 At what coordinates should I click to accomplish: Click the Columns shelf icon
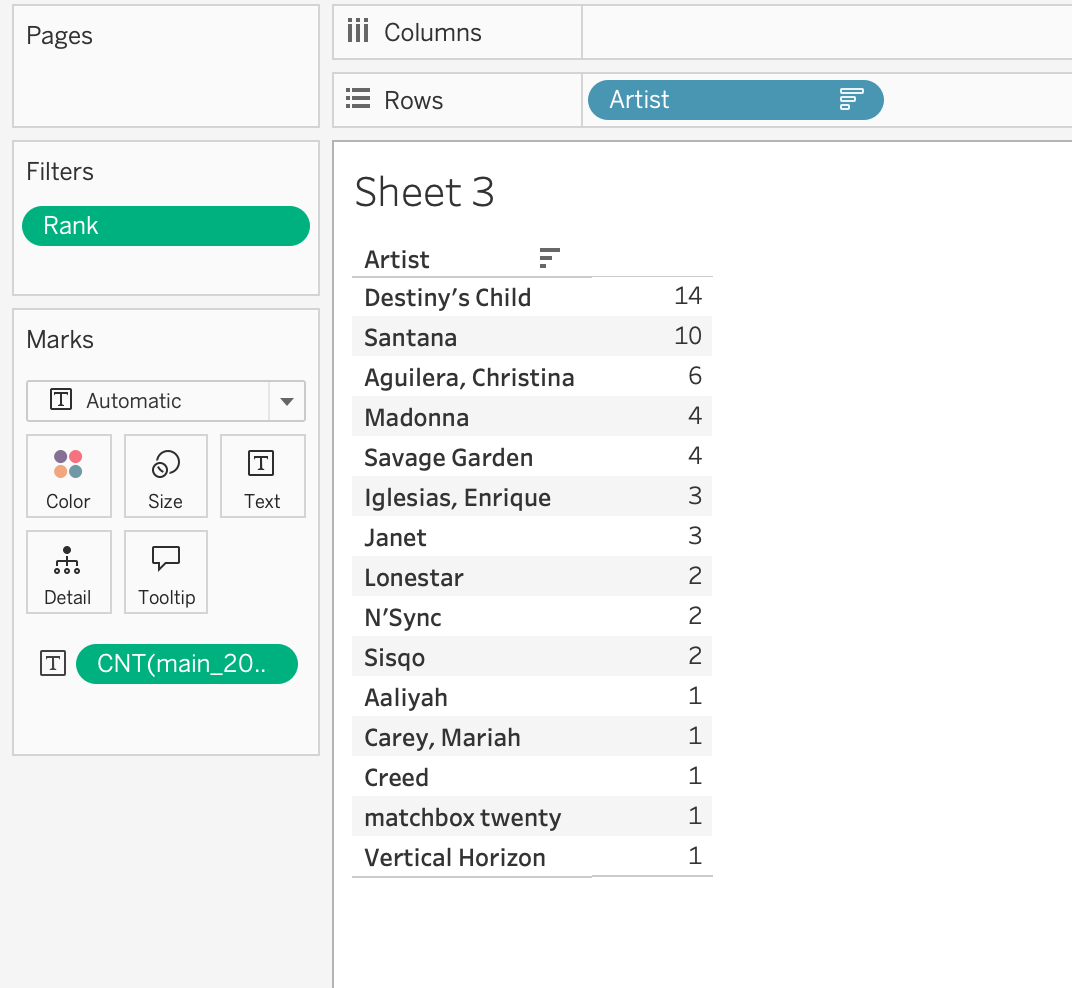coord(357,32)
